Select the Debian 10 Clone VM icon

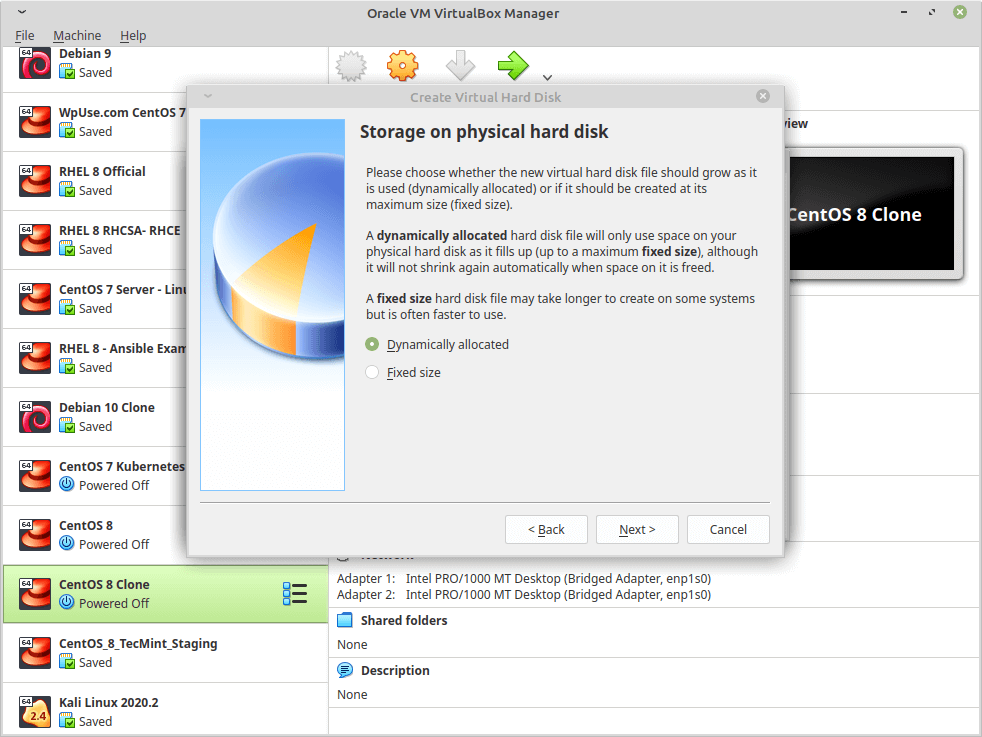click(34, 417)
